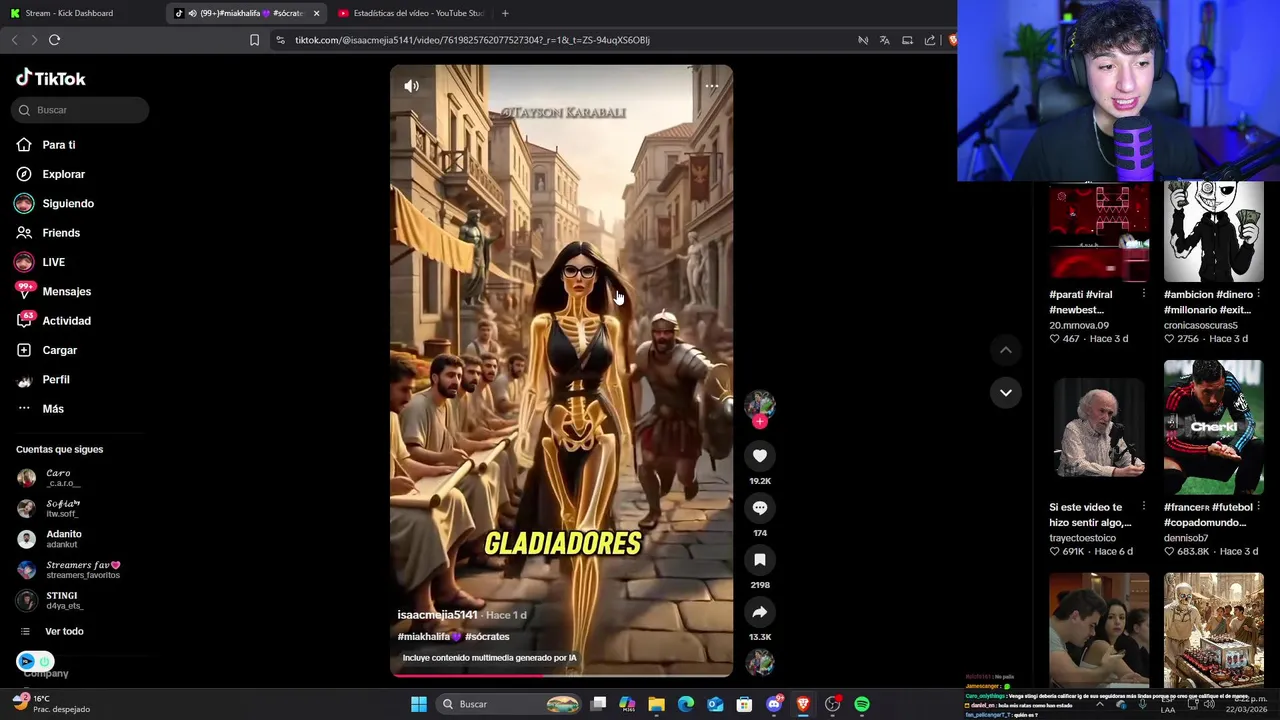1280x720 pixels.
Task: Seek on the video progress bar
Action: [x=561, y=675]
